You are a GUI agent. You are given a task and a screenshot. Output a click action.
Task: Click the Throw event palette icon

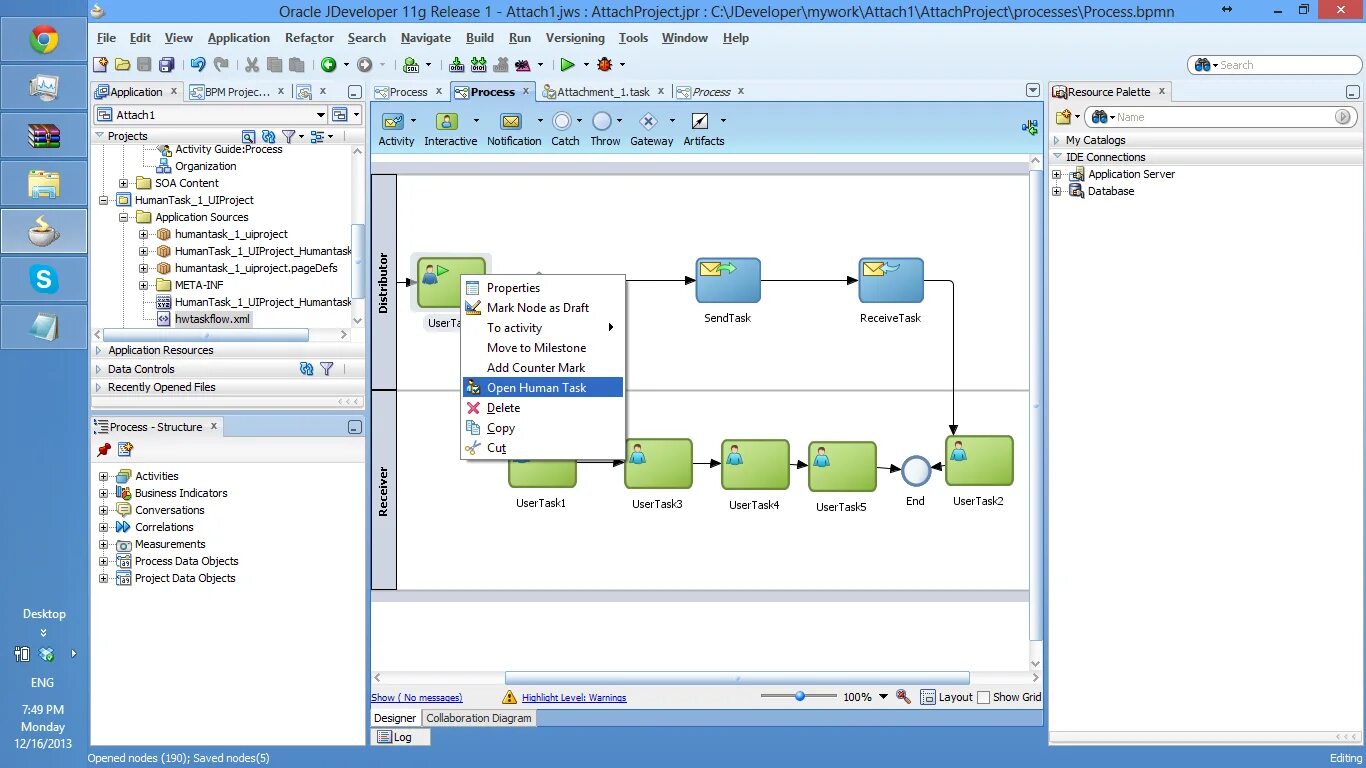(602, 121)
